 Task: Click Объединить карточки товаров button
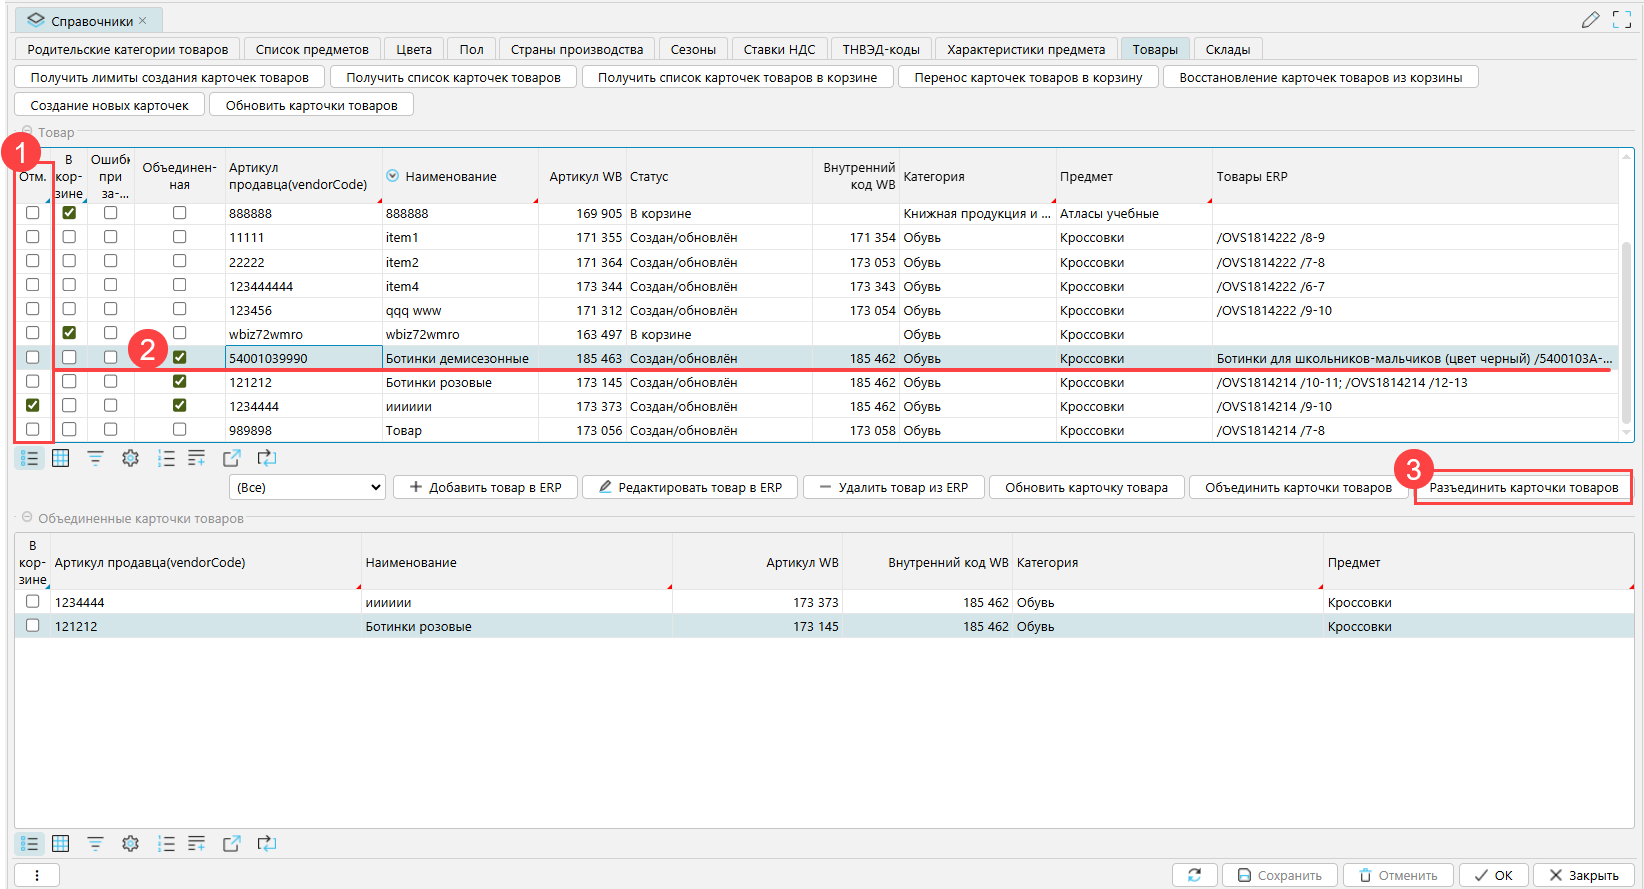tap(1298, 487)
